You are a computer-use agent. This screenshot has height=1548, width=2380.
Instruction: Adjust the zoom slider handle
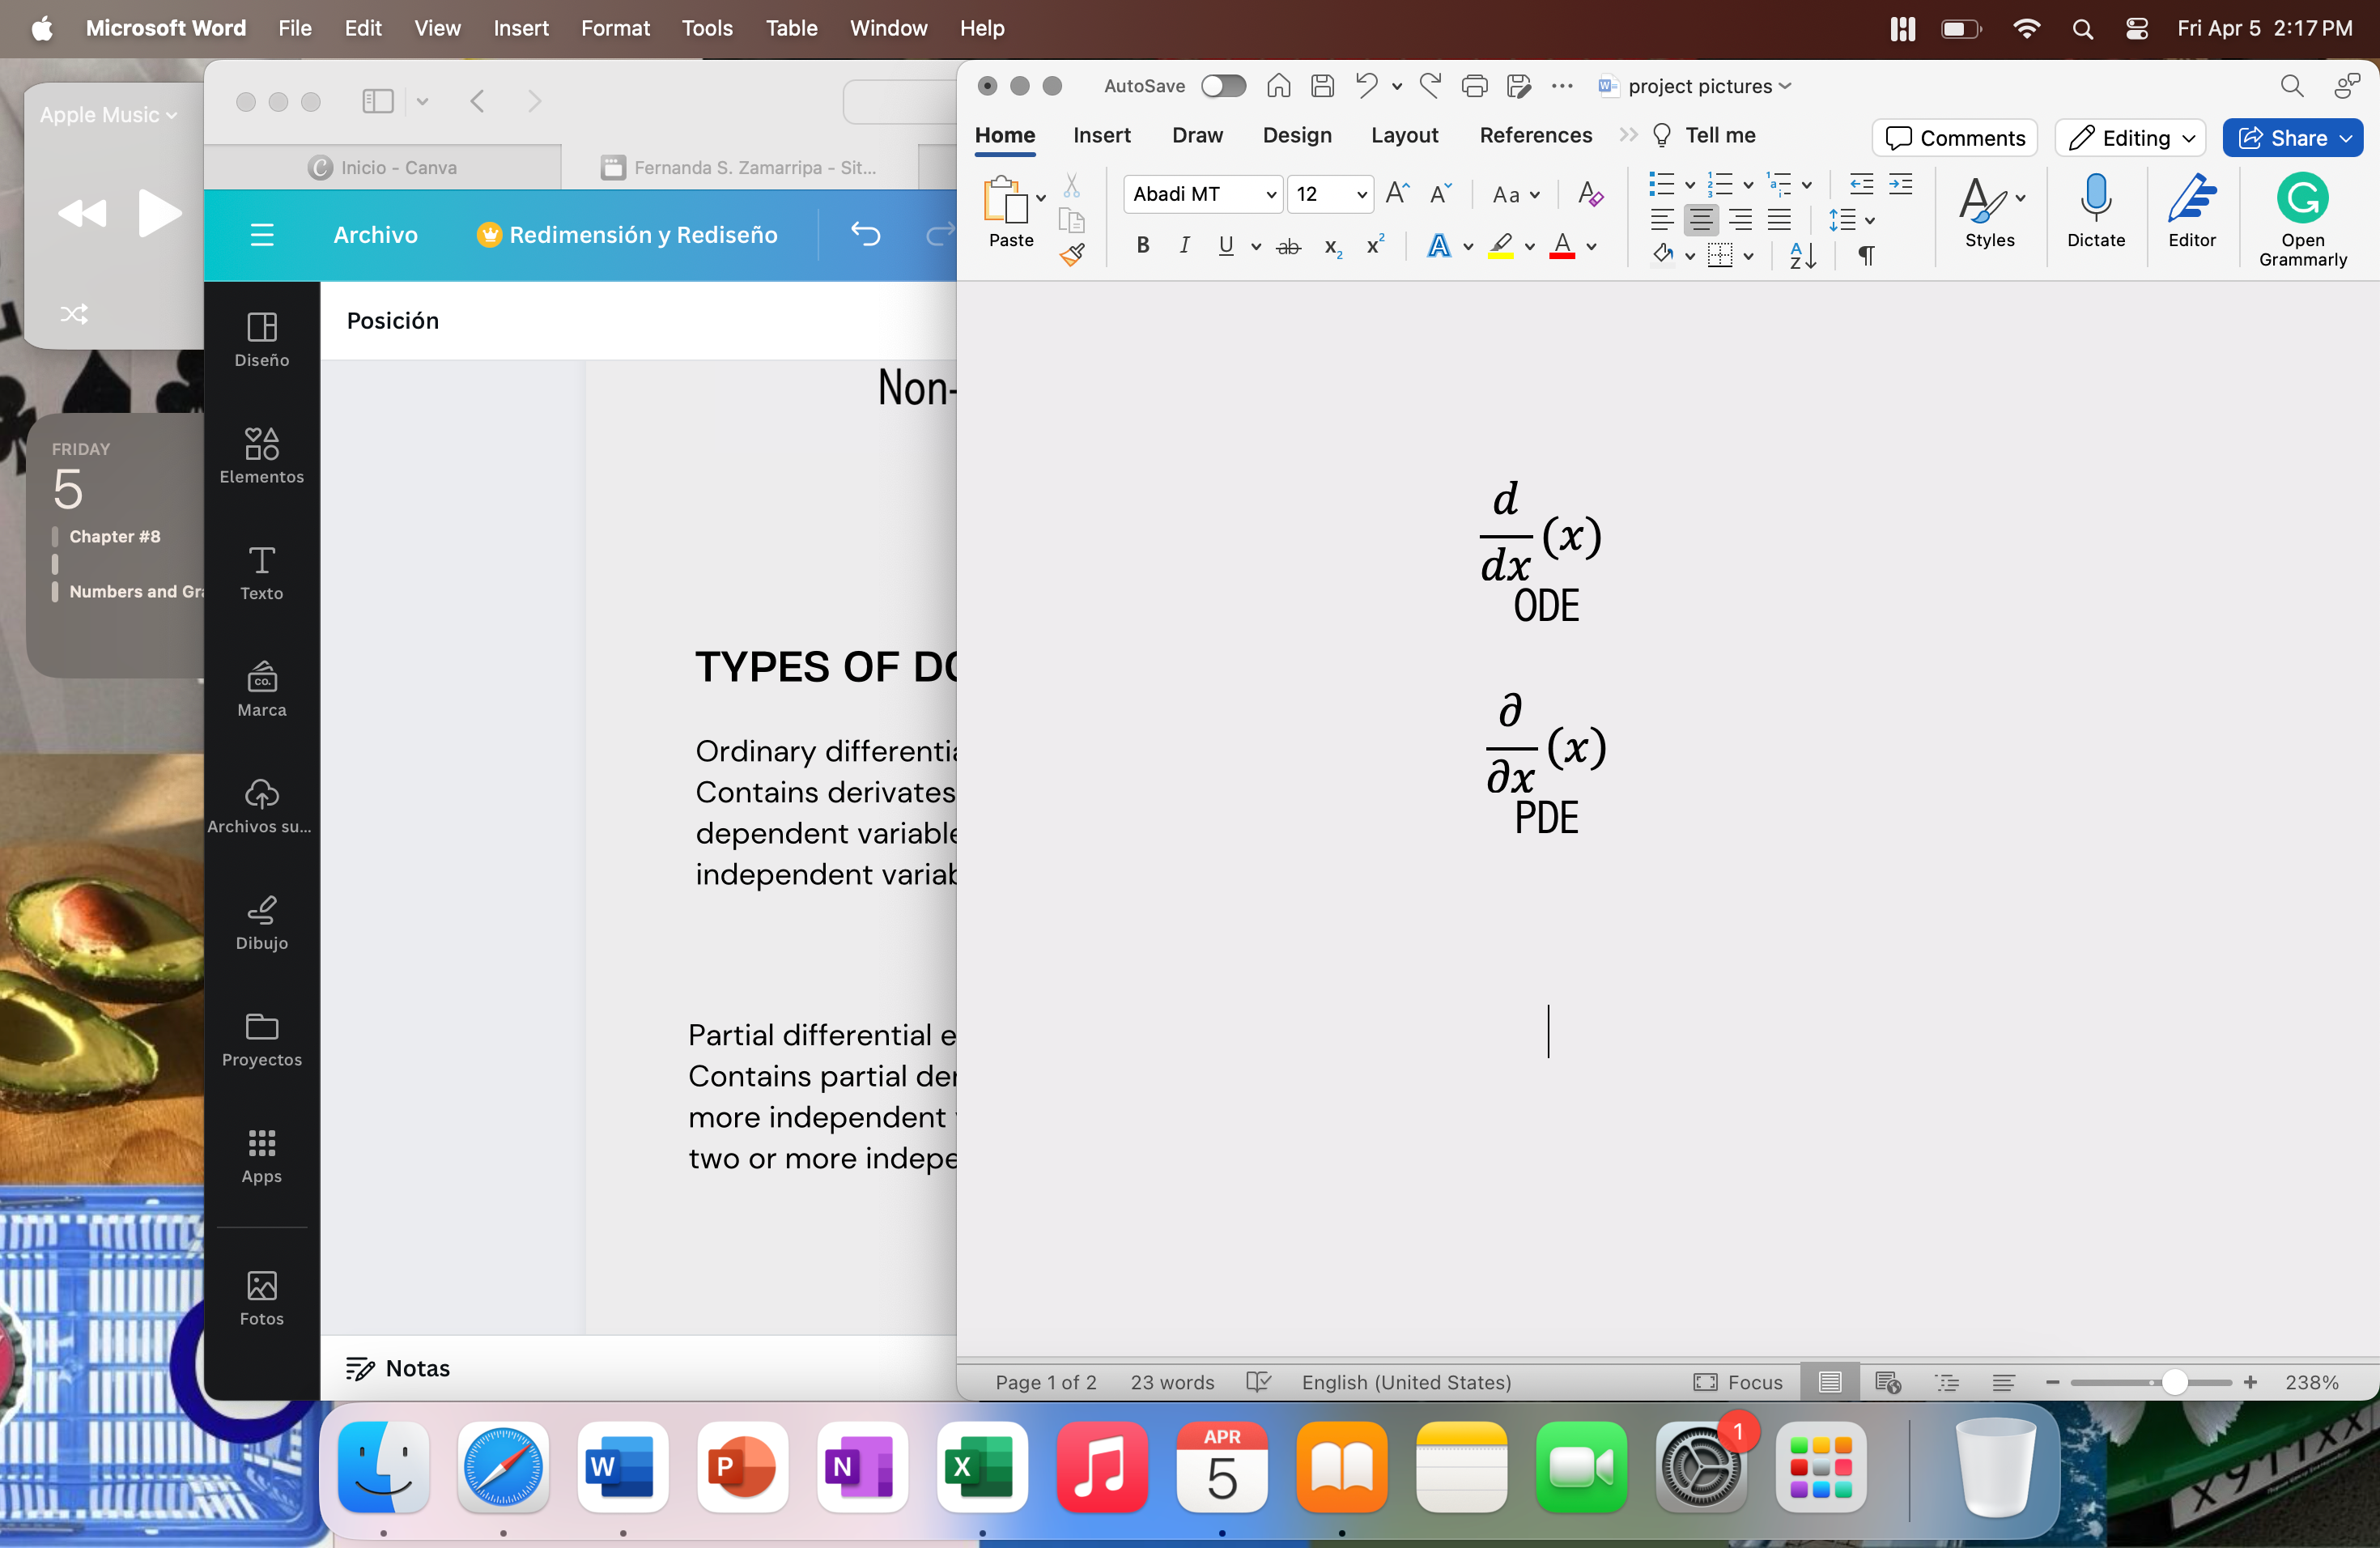pyautogui.click(x=2174, y=1381)
